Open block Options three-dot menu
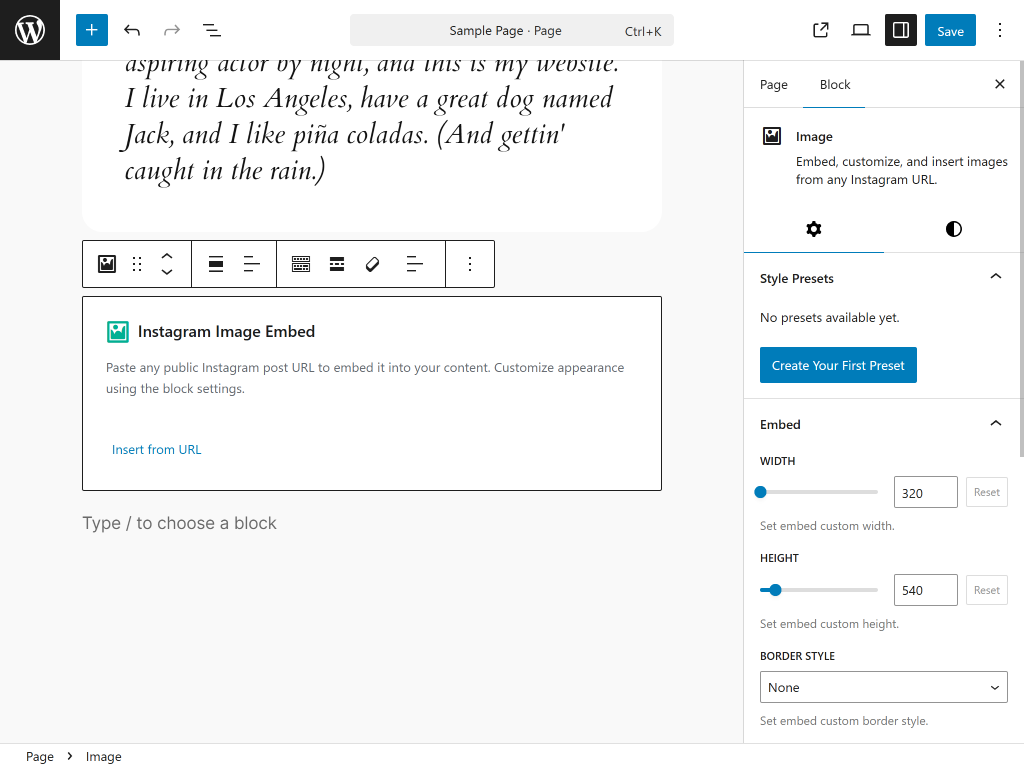 tap(470, 264)
